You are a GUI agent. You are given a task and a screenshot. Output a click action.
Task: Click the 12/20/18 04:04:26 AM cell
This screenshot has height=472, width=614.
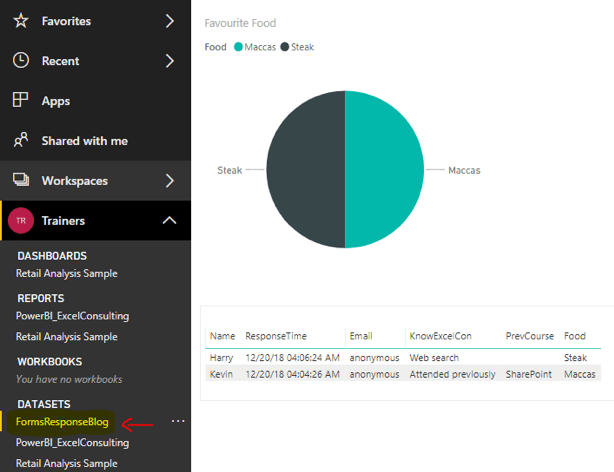[293, 374]
